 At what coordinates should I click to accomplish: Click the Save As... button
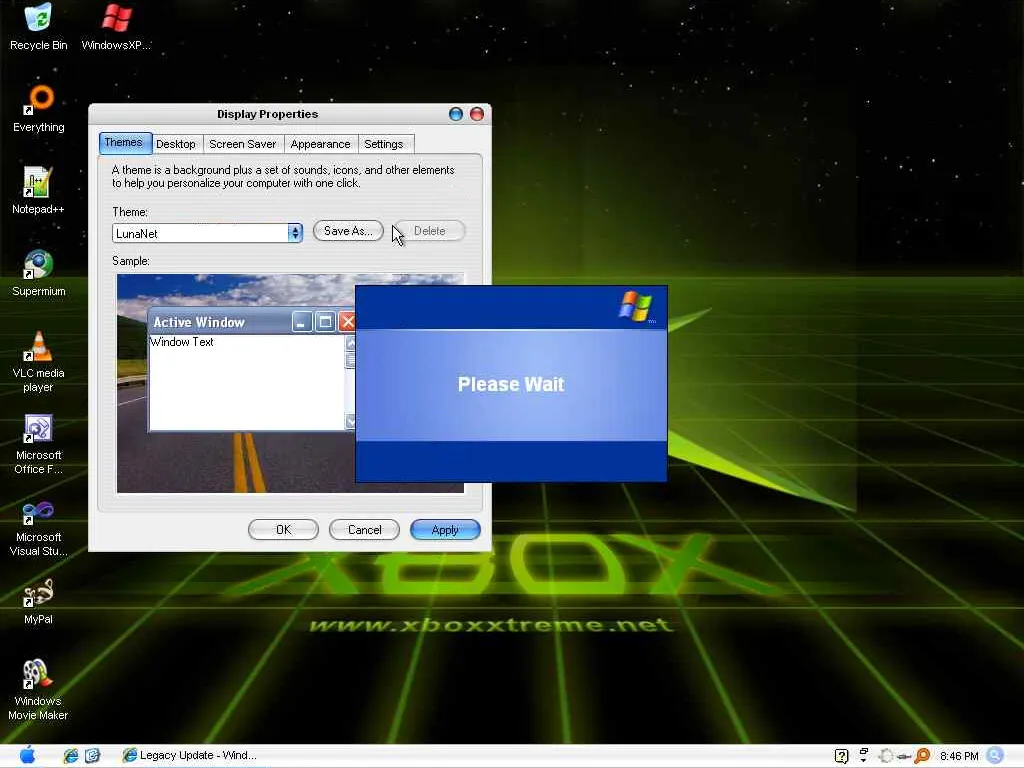coord(348,231)
